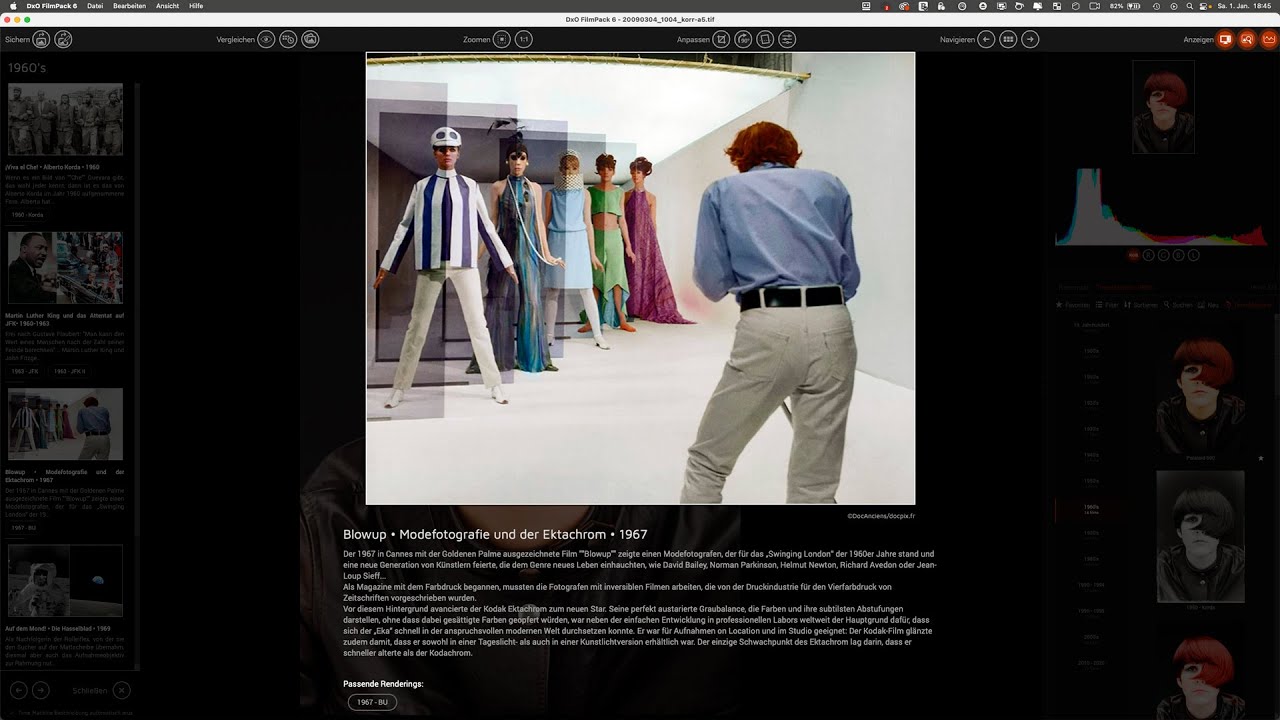Viewport: 1280px width, 720px height.
Task: Click the Zoomen fit-to-screen icon
Action: pos(502,40)
